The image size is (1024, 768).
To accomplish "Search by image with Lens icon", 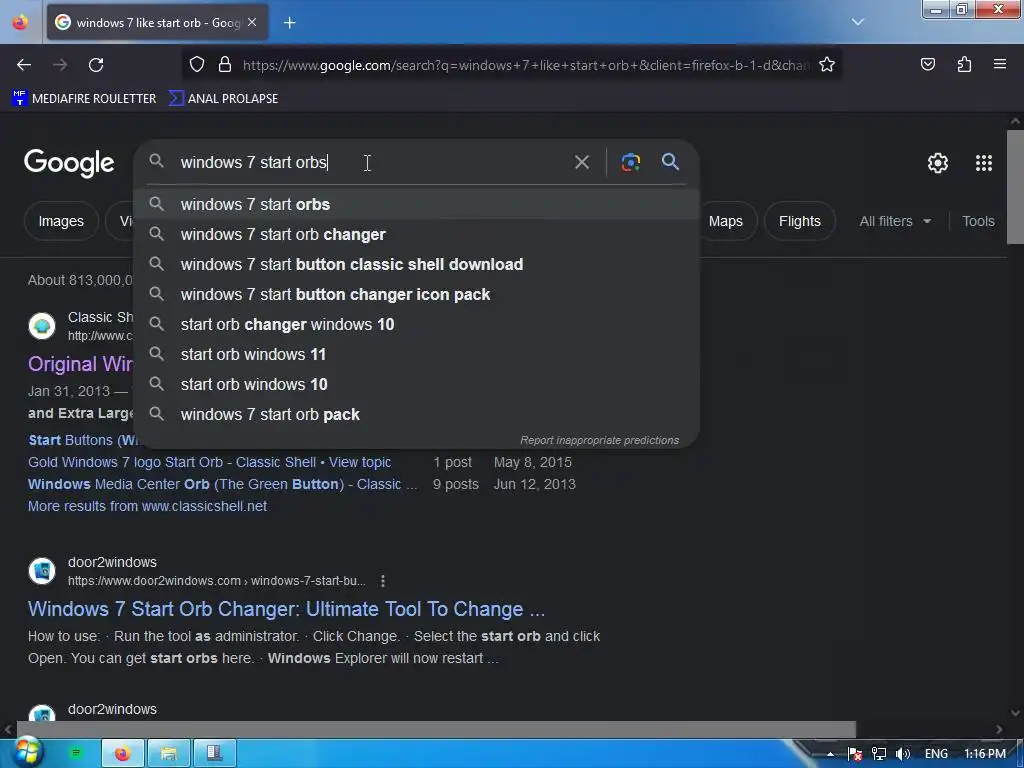I will coord(630,162).
